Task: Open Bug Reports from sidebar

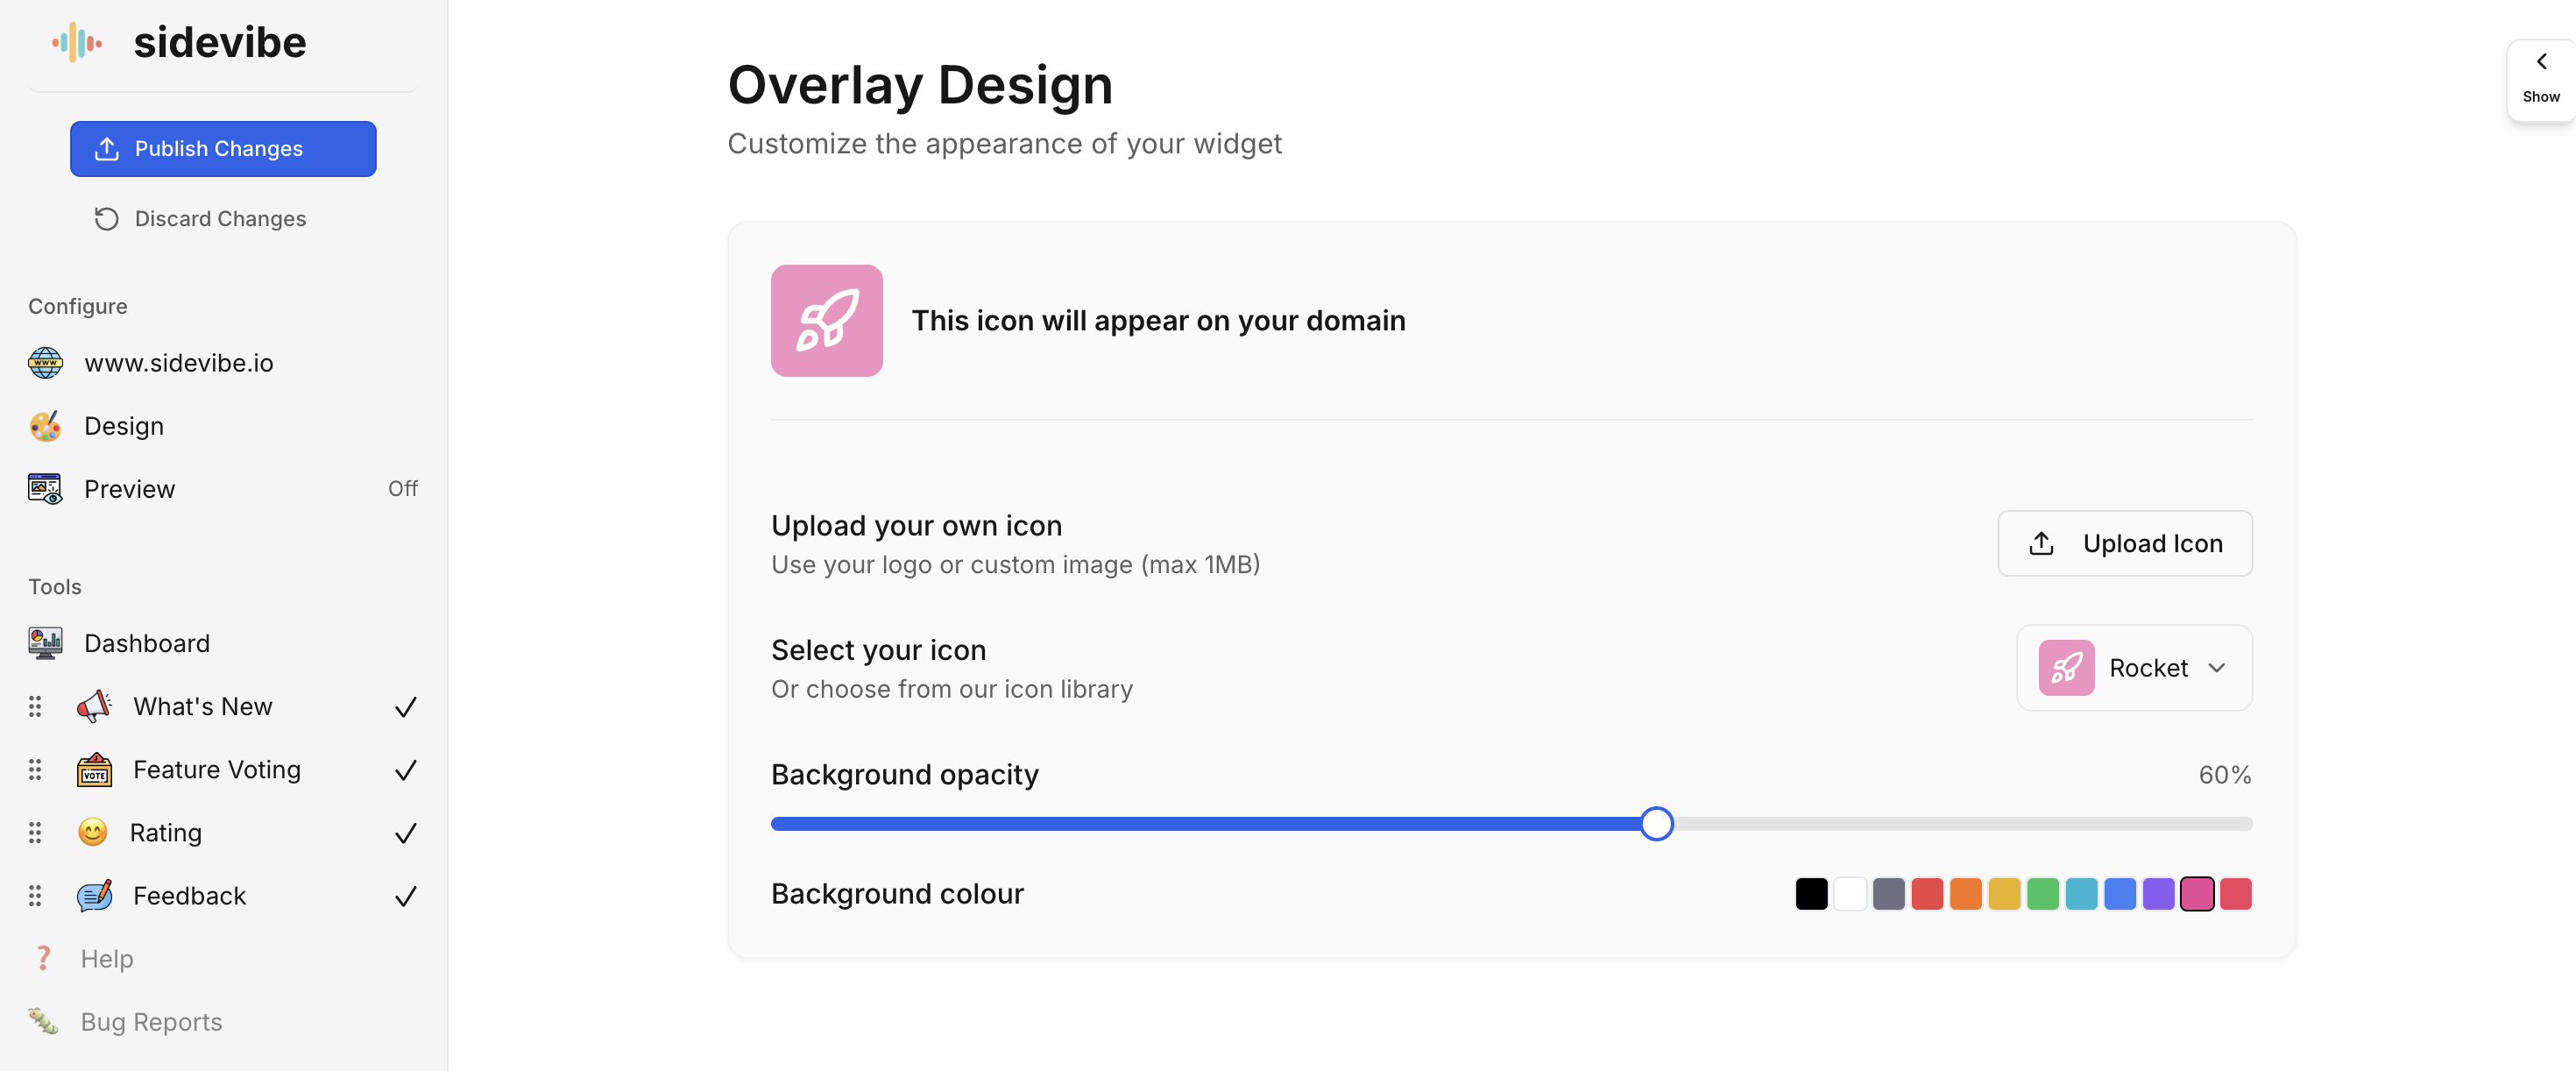Action: click(151, 1021)
